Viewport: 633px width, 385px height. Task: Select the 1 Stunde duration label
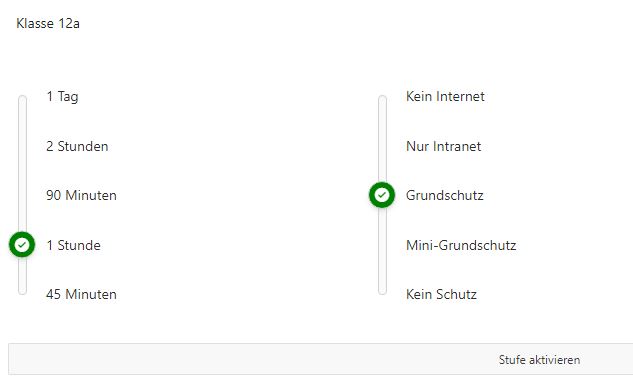(73, 245)
